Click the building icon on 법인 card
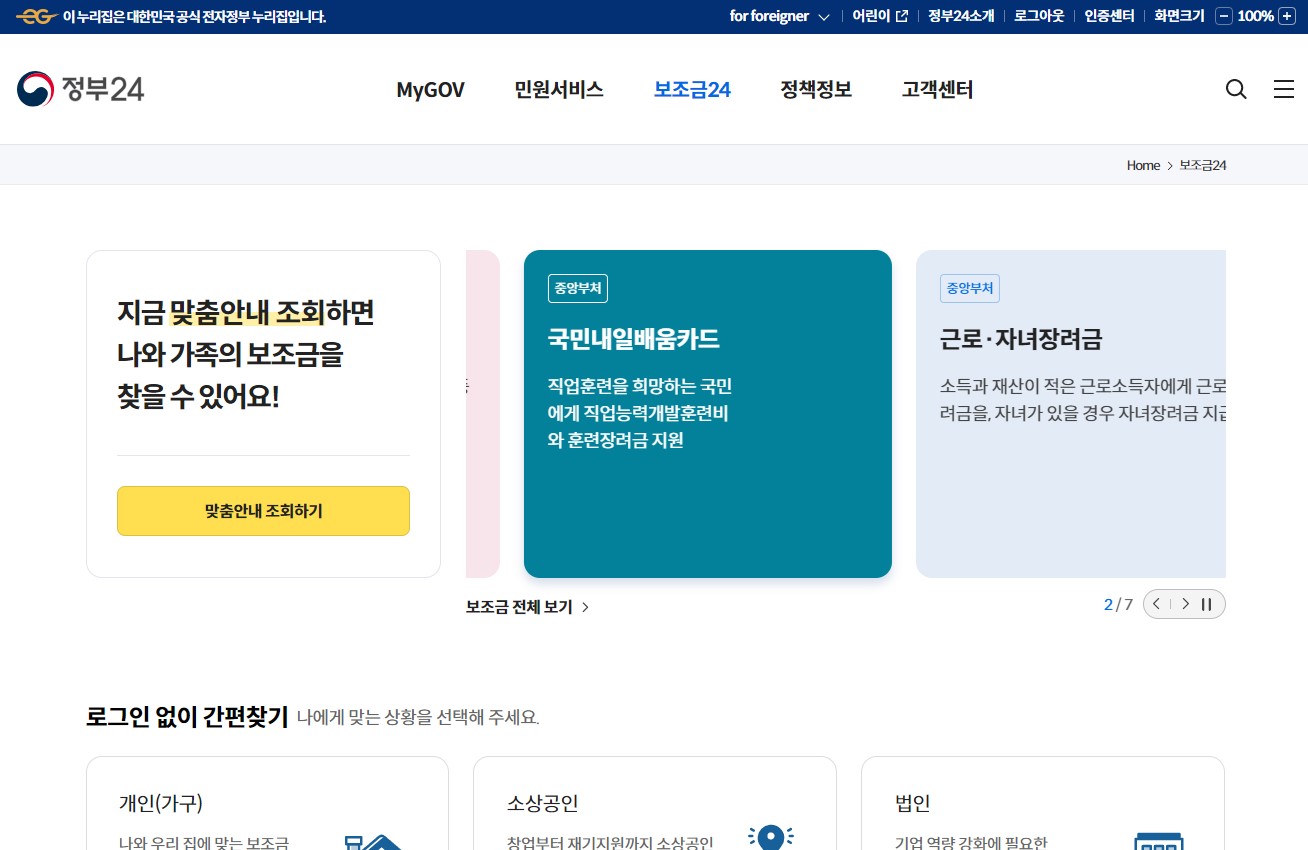This screenshot has height=850, width=1308. (1159, 841)
